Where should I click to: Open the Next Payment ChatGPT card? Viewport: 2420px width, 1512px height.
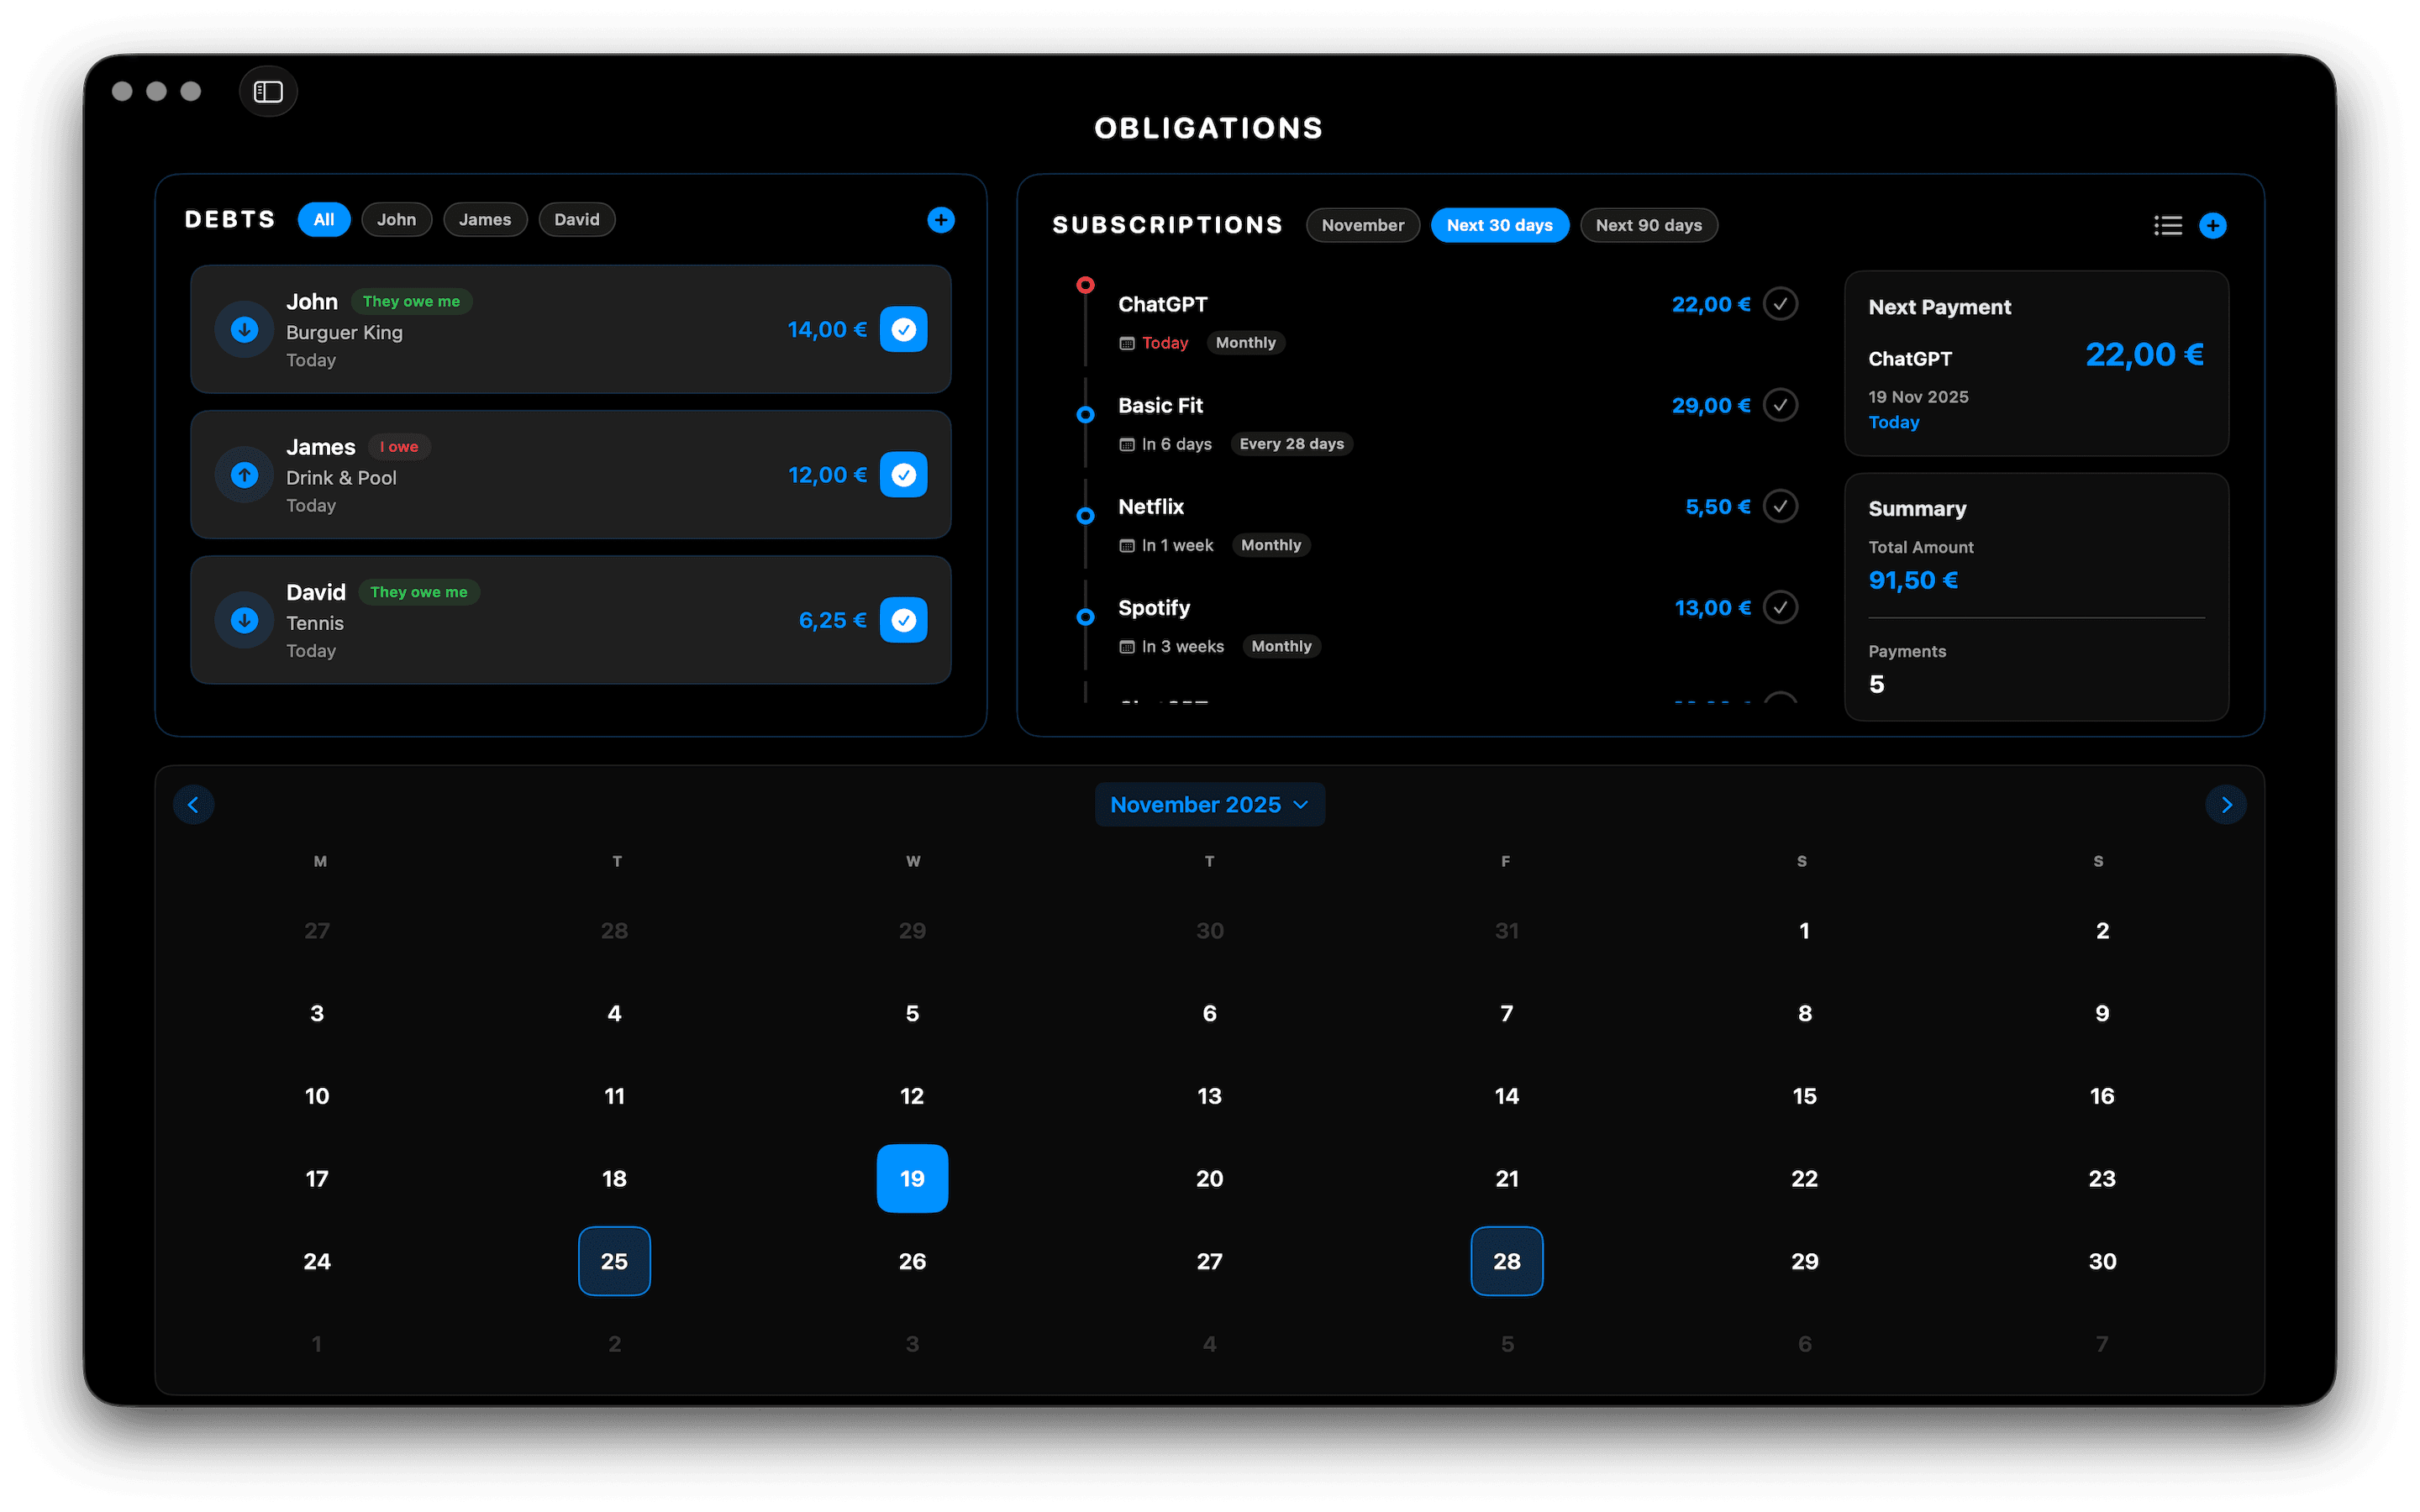2036,364
